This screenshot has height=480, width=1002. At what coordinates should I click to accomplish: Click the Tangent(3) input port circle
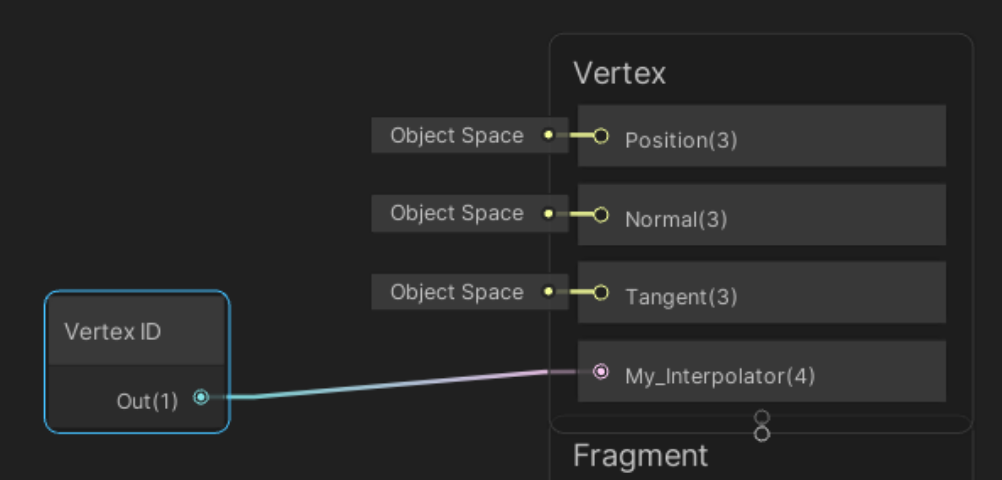pyautogui.click(x=601, y=293)
